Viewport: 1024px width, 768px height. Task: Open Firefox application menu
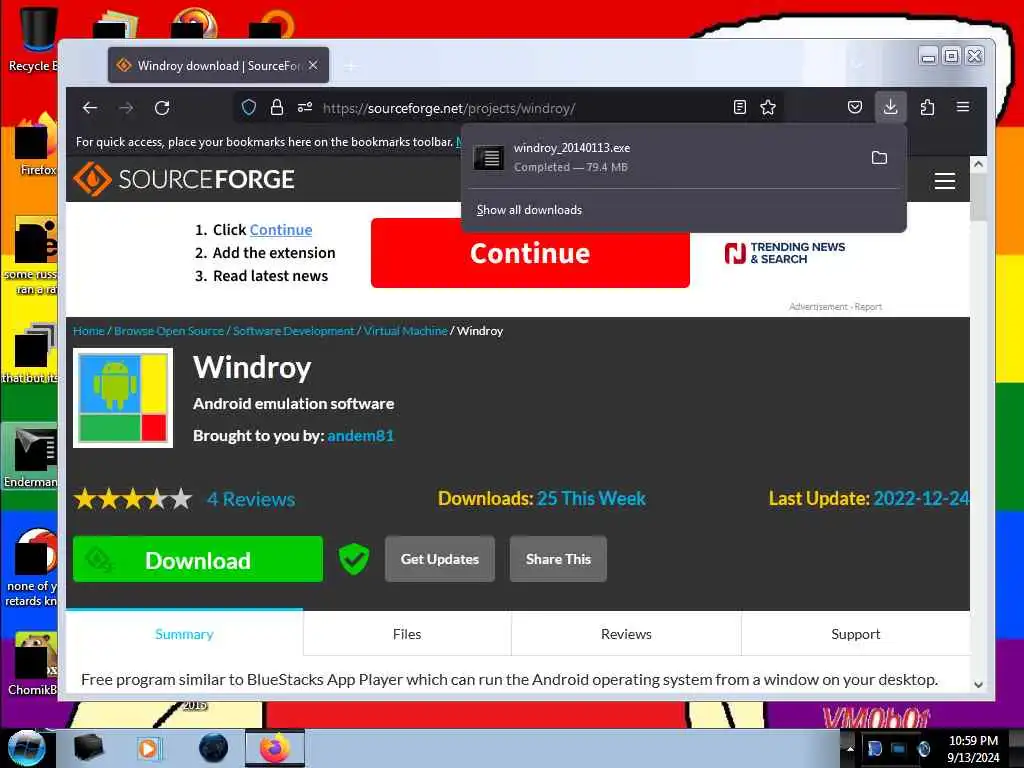[963, 107]
